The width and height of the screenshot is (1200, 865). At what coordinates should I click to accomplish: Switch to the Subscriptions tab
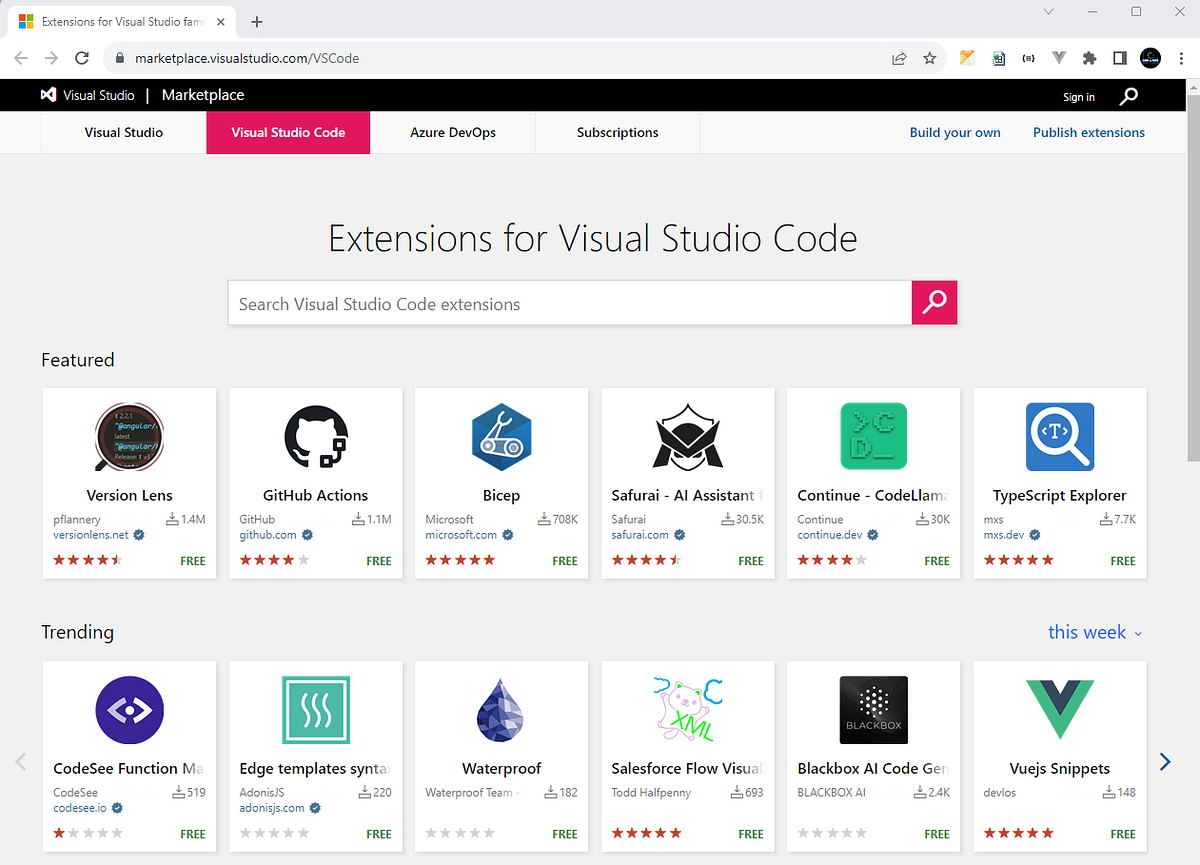(617, 132)
